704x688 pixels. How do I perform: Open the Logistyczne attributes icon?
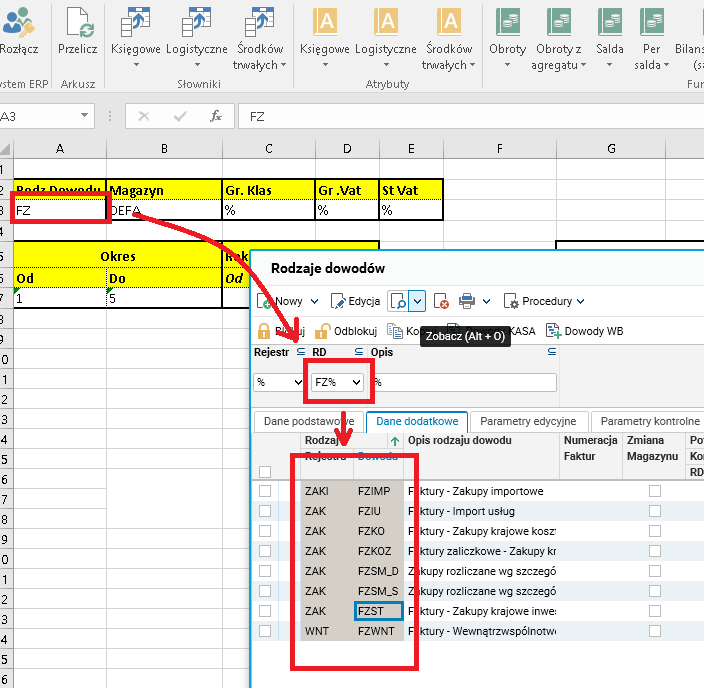386,22
